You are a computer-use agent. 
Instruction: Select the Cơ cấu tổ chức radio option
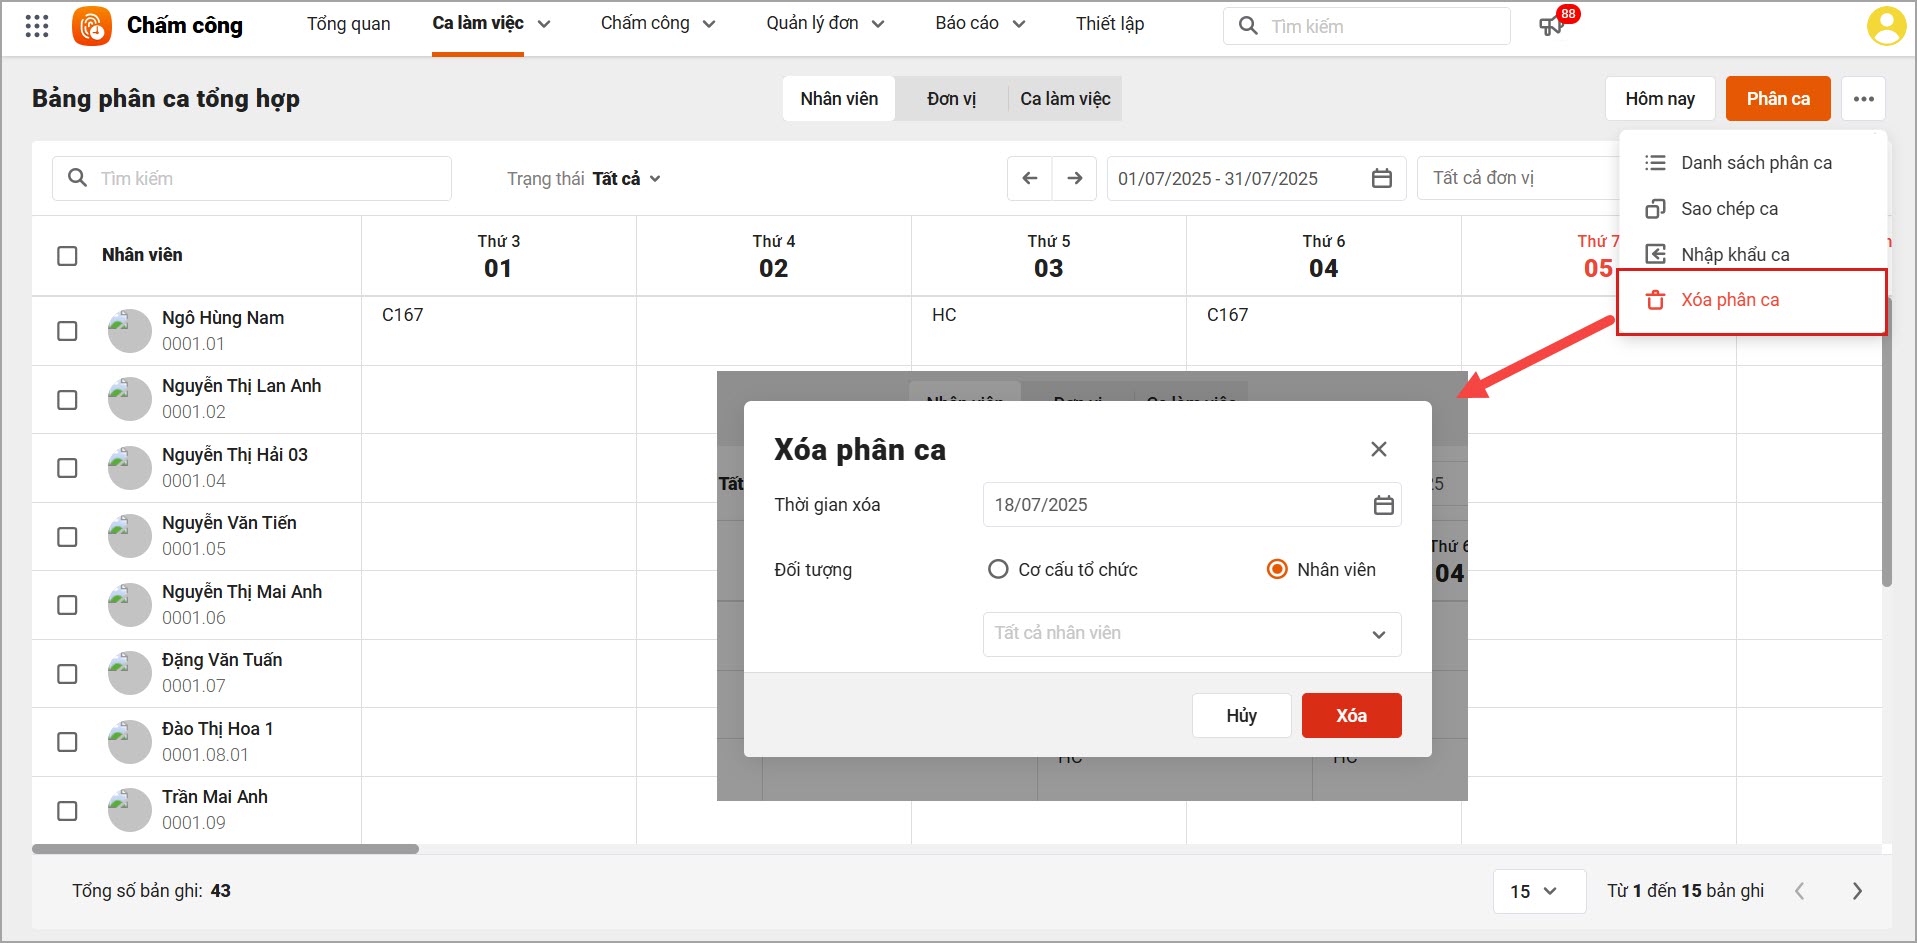click(997, 570)
